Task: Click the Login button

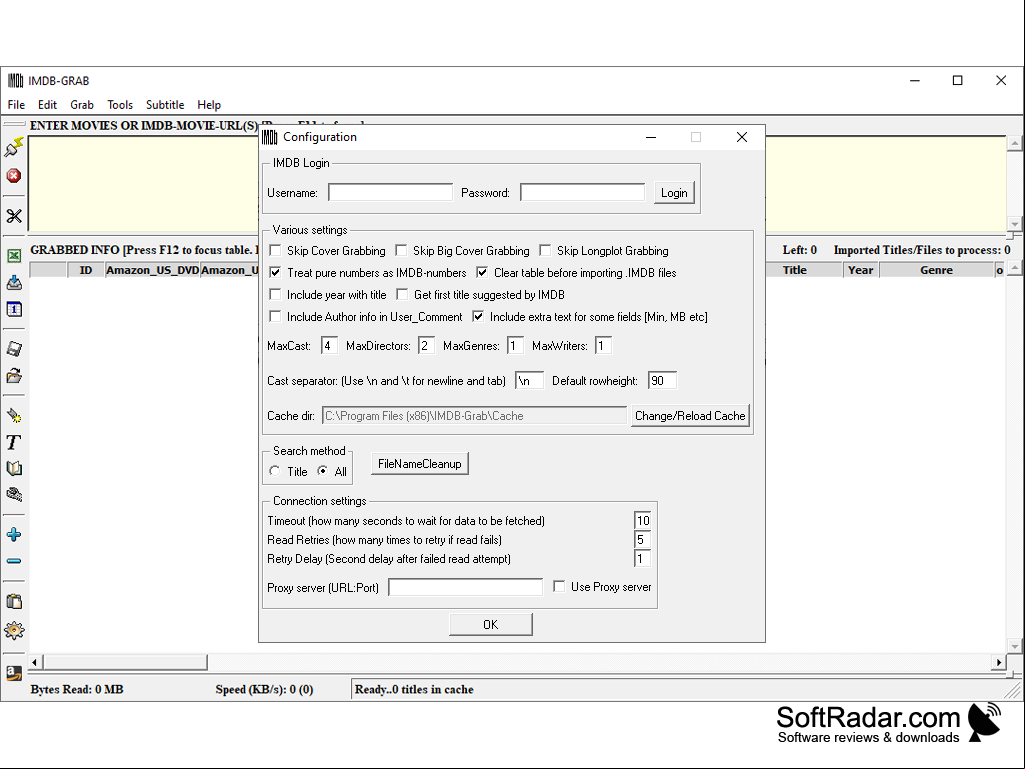Action: click(674, 193)
